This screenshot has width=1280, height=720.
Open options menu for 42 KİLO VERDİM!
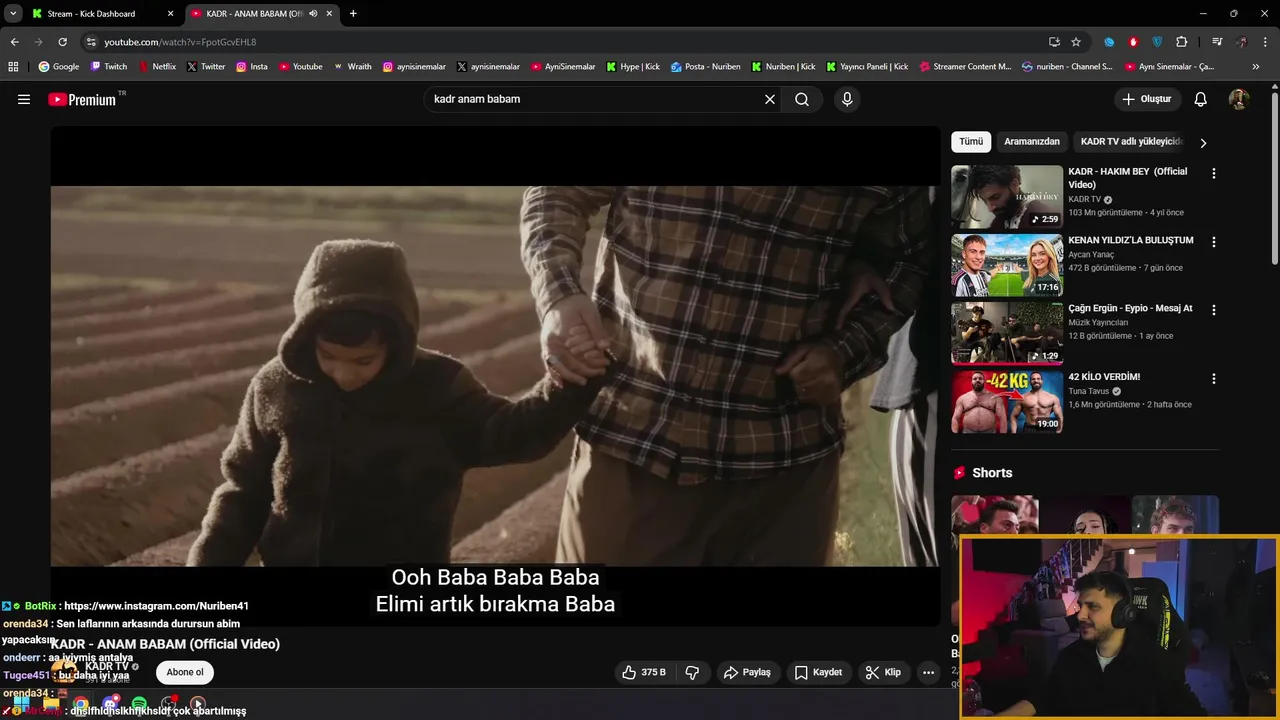(x=1214, y=379)
